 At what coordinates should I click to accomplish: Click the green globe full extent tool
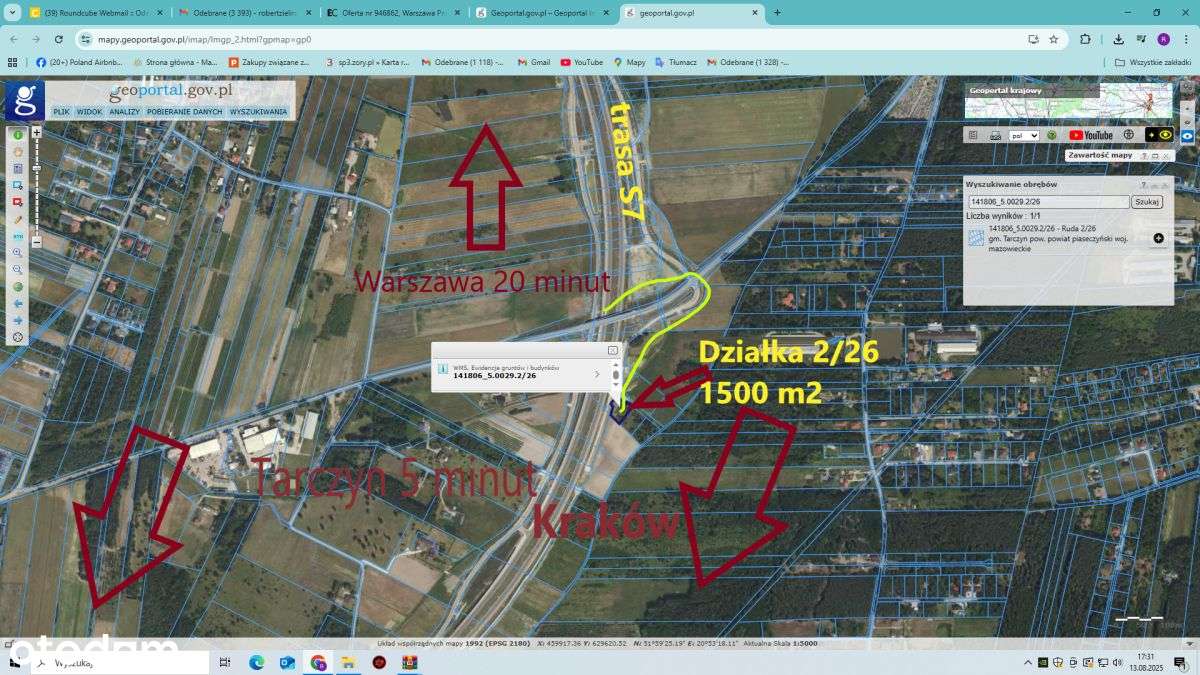tap(18, 287)
